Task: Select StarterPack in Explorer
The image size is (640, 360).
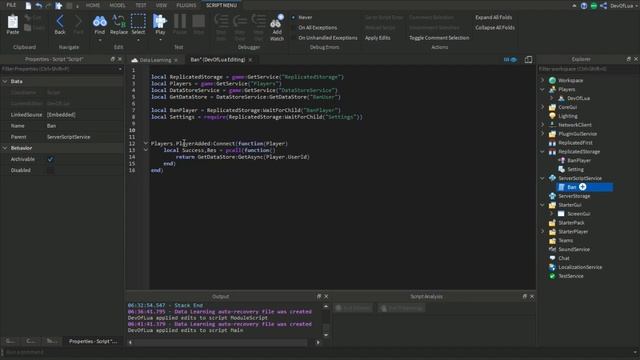Action: (571, 223)
